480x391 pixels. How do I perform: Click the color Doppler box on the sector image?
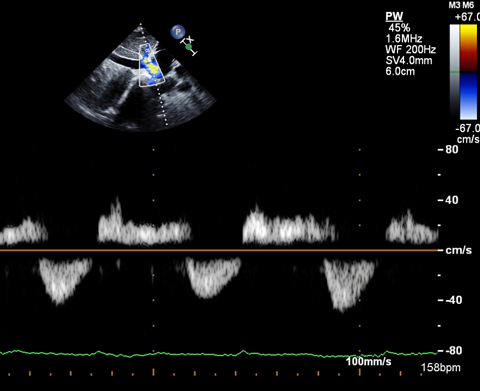(x=152, y=65)
